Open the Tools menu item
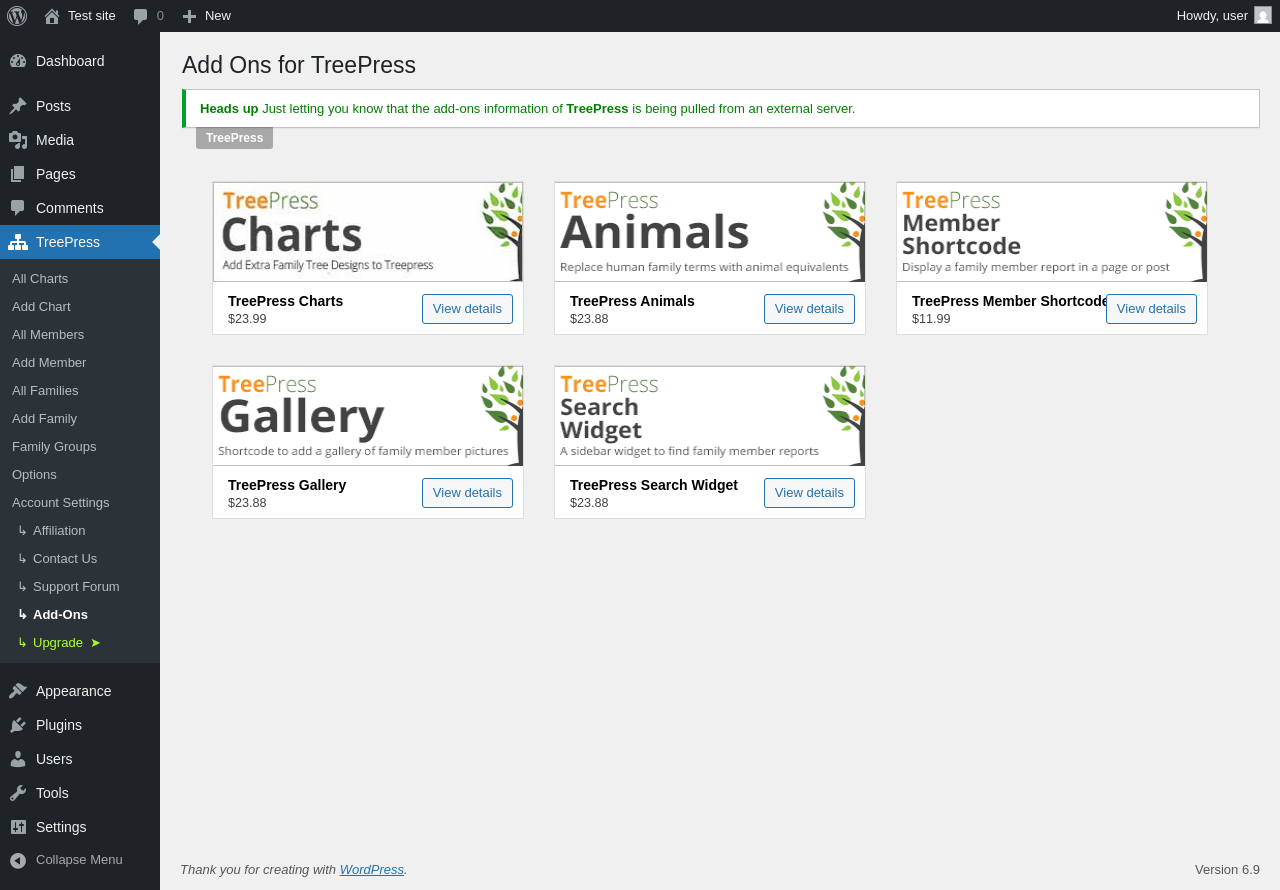The image size is (1280, 890). pyautogui.click(x=80, y=793)
